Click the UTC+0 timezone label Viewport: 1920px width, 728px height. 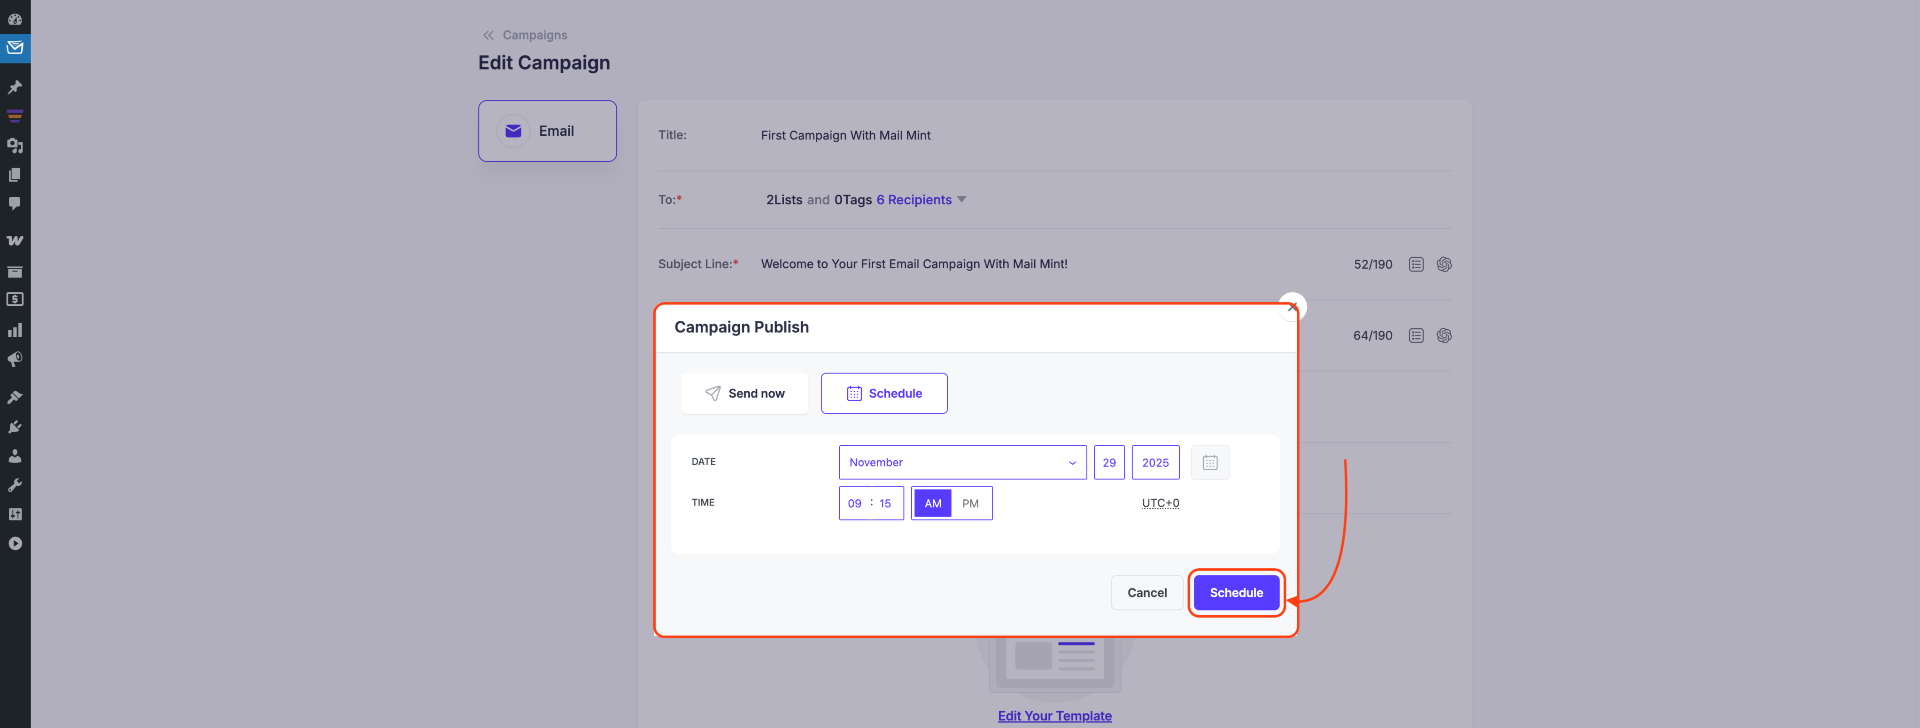pyautogui.click(x=1160, y=503)
